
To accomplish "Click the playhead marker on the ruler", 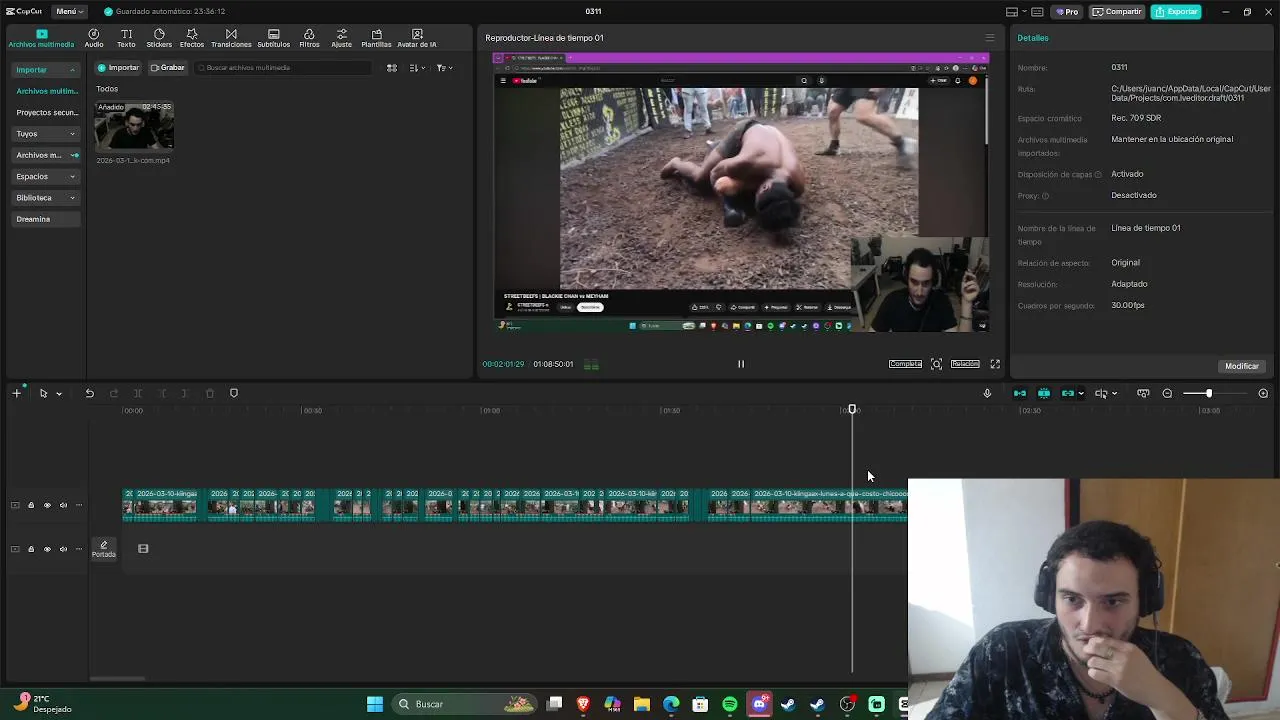I will click(x=852, y=409).
